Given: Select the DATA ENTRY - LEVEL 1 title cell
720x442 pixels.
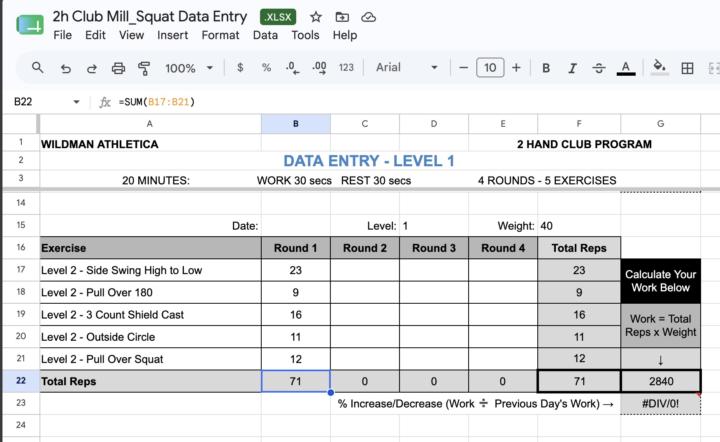Looking at the screenshot, I should coord(369,161).
